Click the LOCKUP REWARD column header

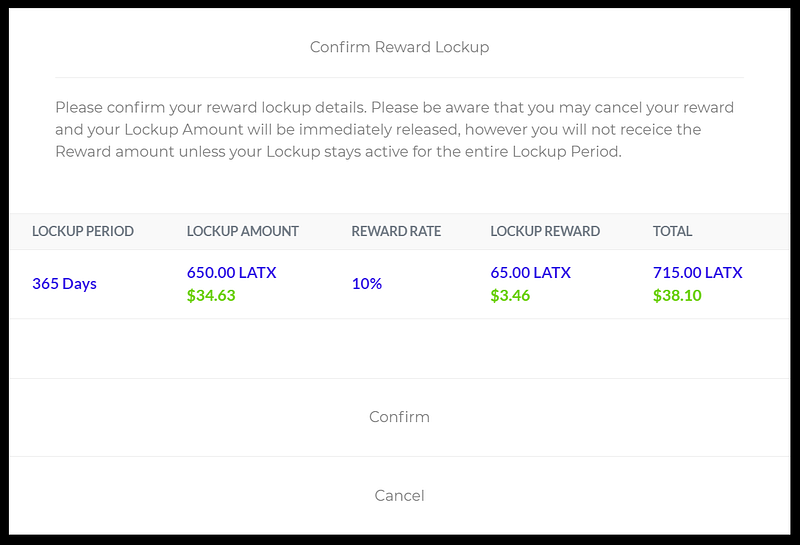click(545, 231)
